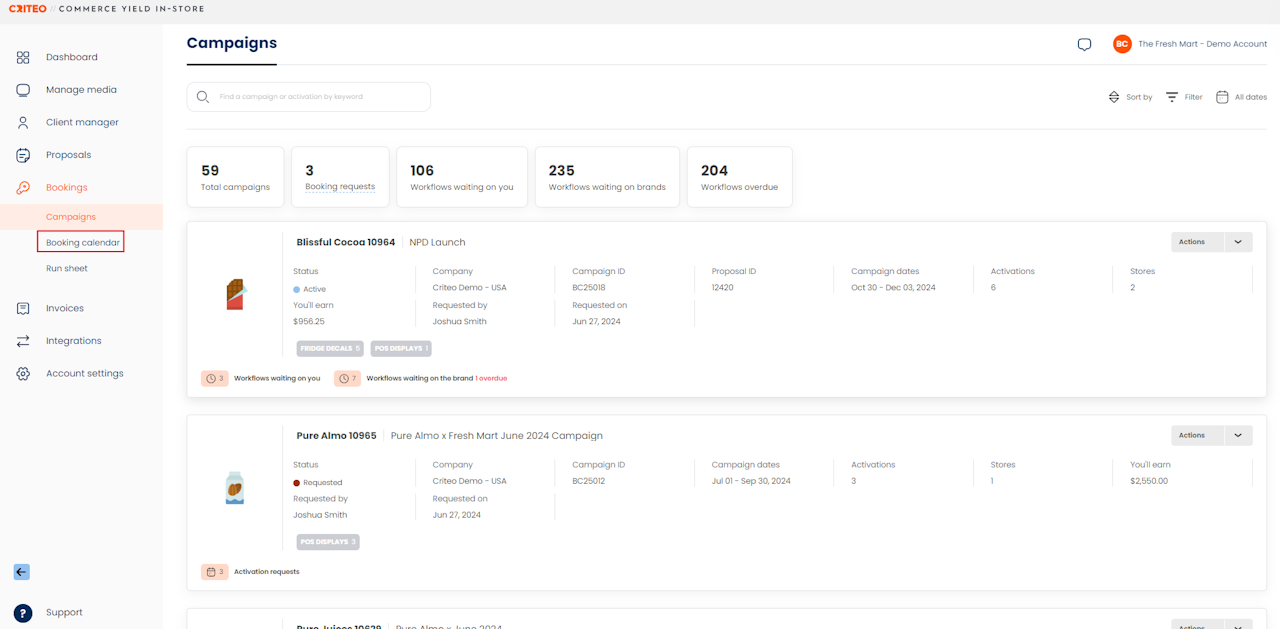
Task: Open the Run sheet submenu item
Action: click(x=67, y=269)
